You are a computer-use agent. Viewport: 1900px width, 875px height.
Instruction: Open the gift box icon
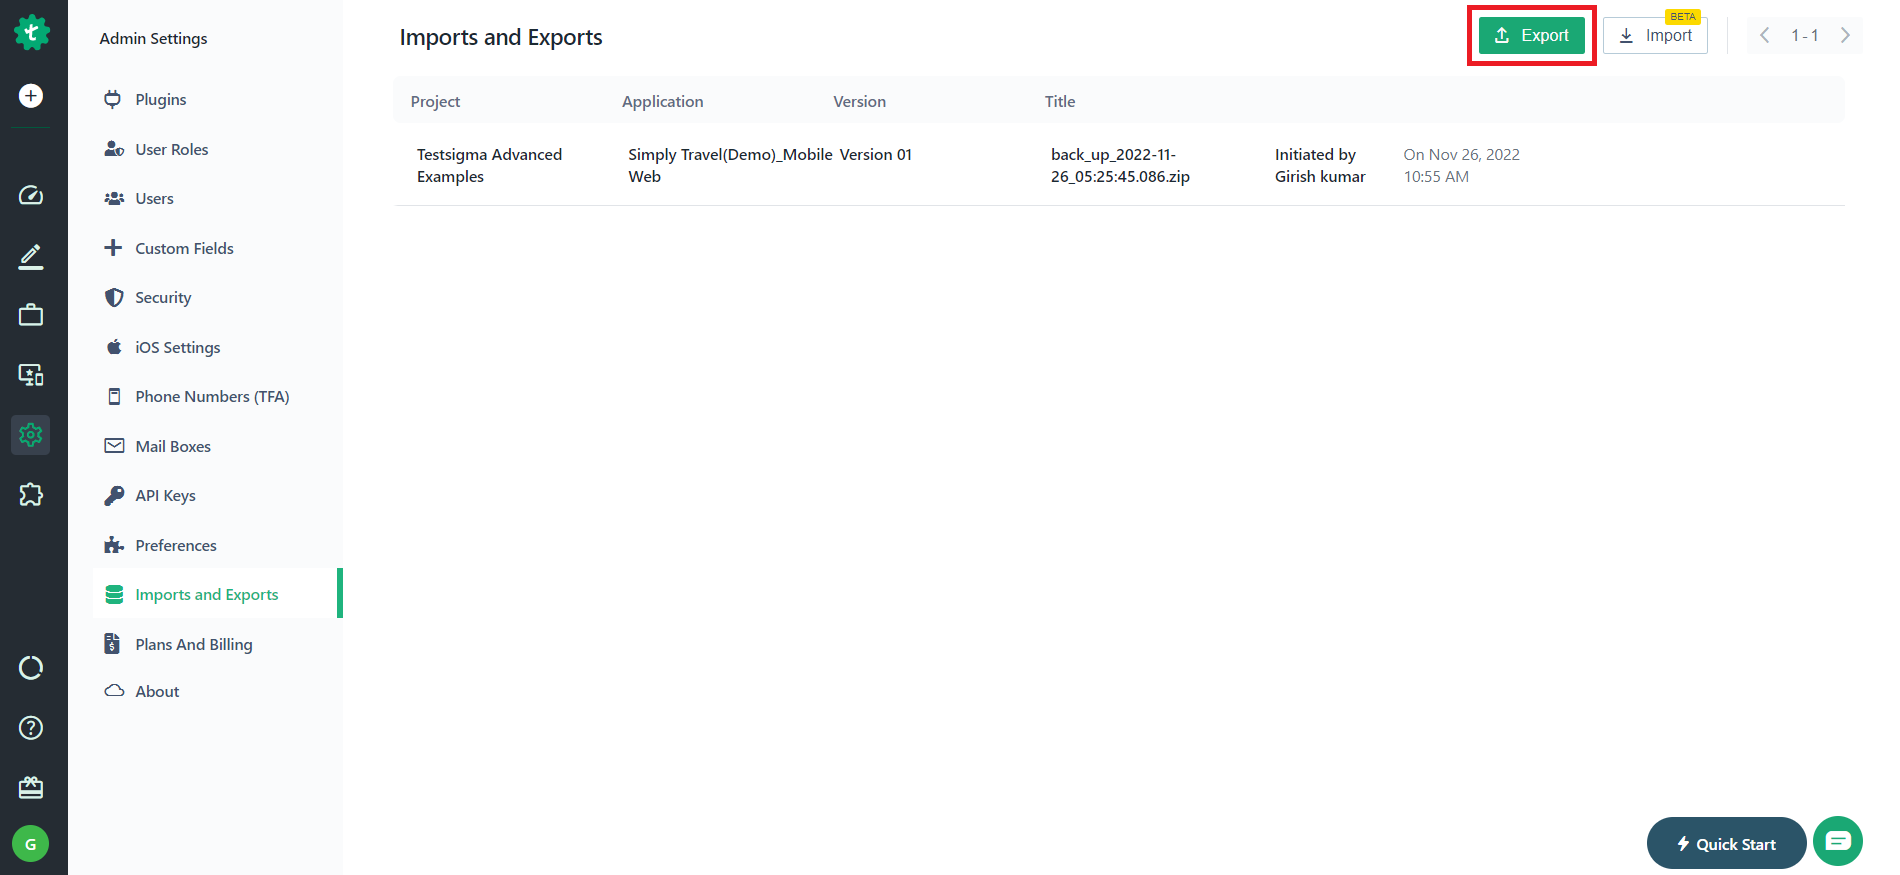point(31,788)
